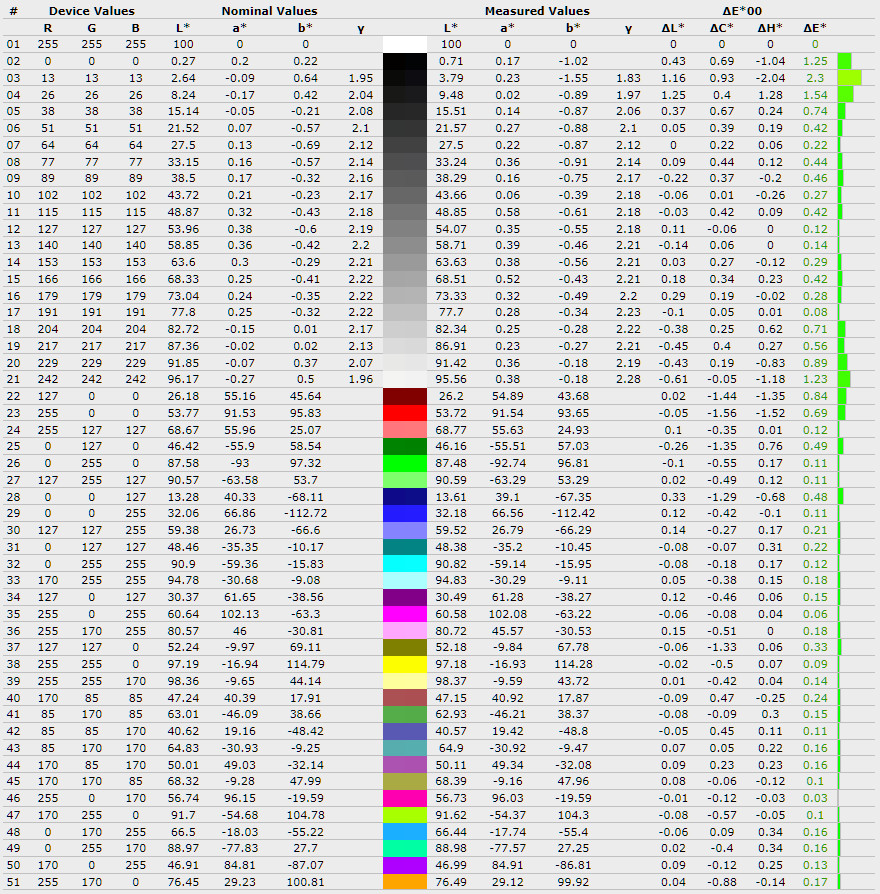Click the ΔH* column header

click(769, 28)
